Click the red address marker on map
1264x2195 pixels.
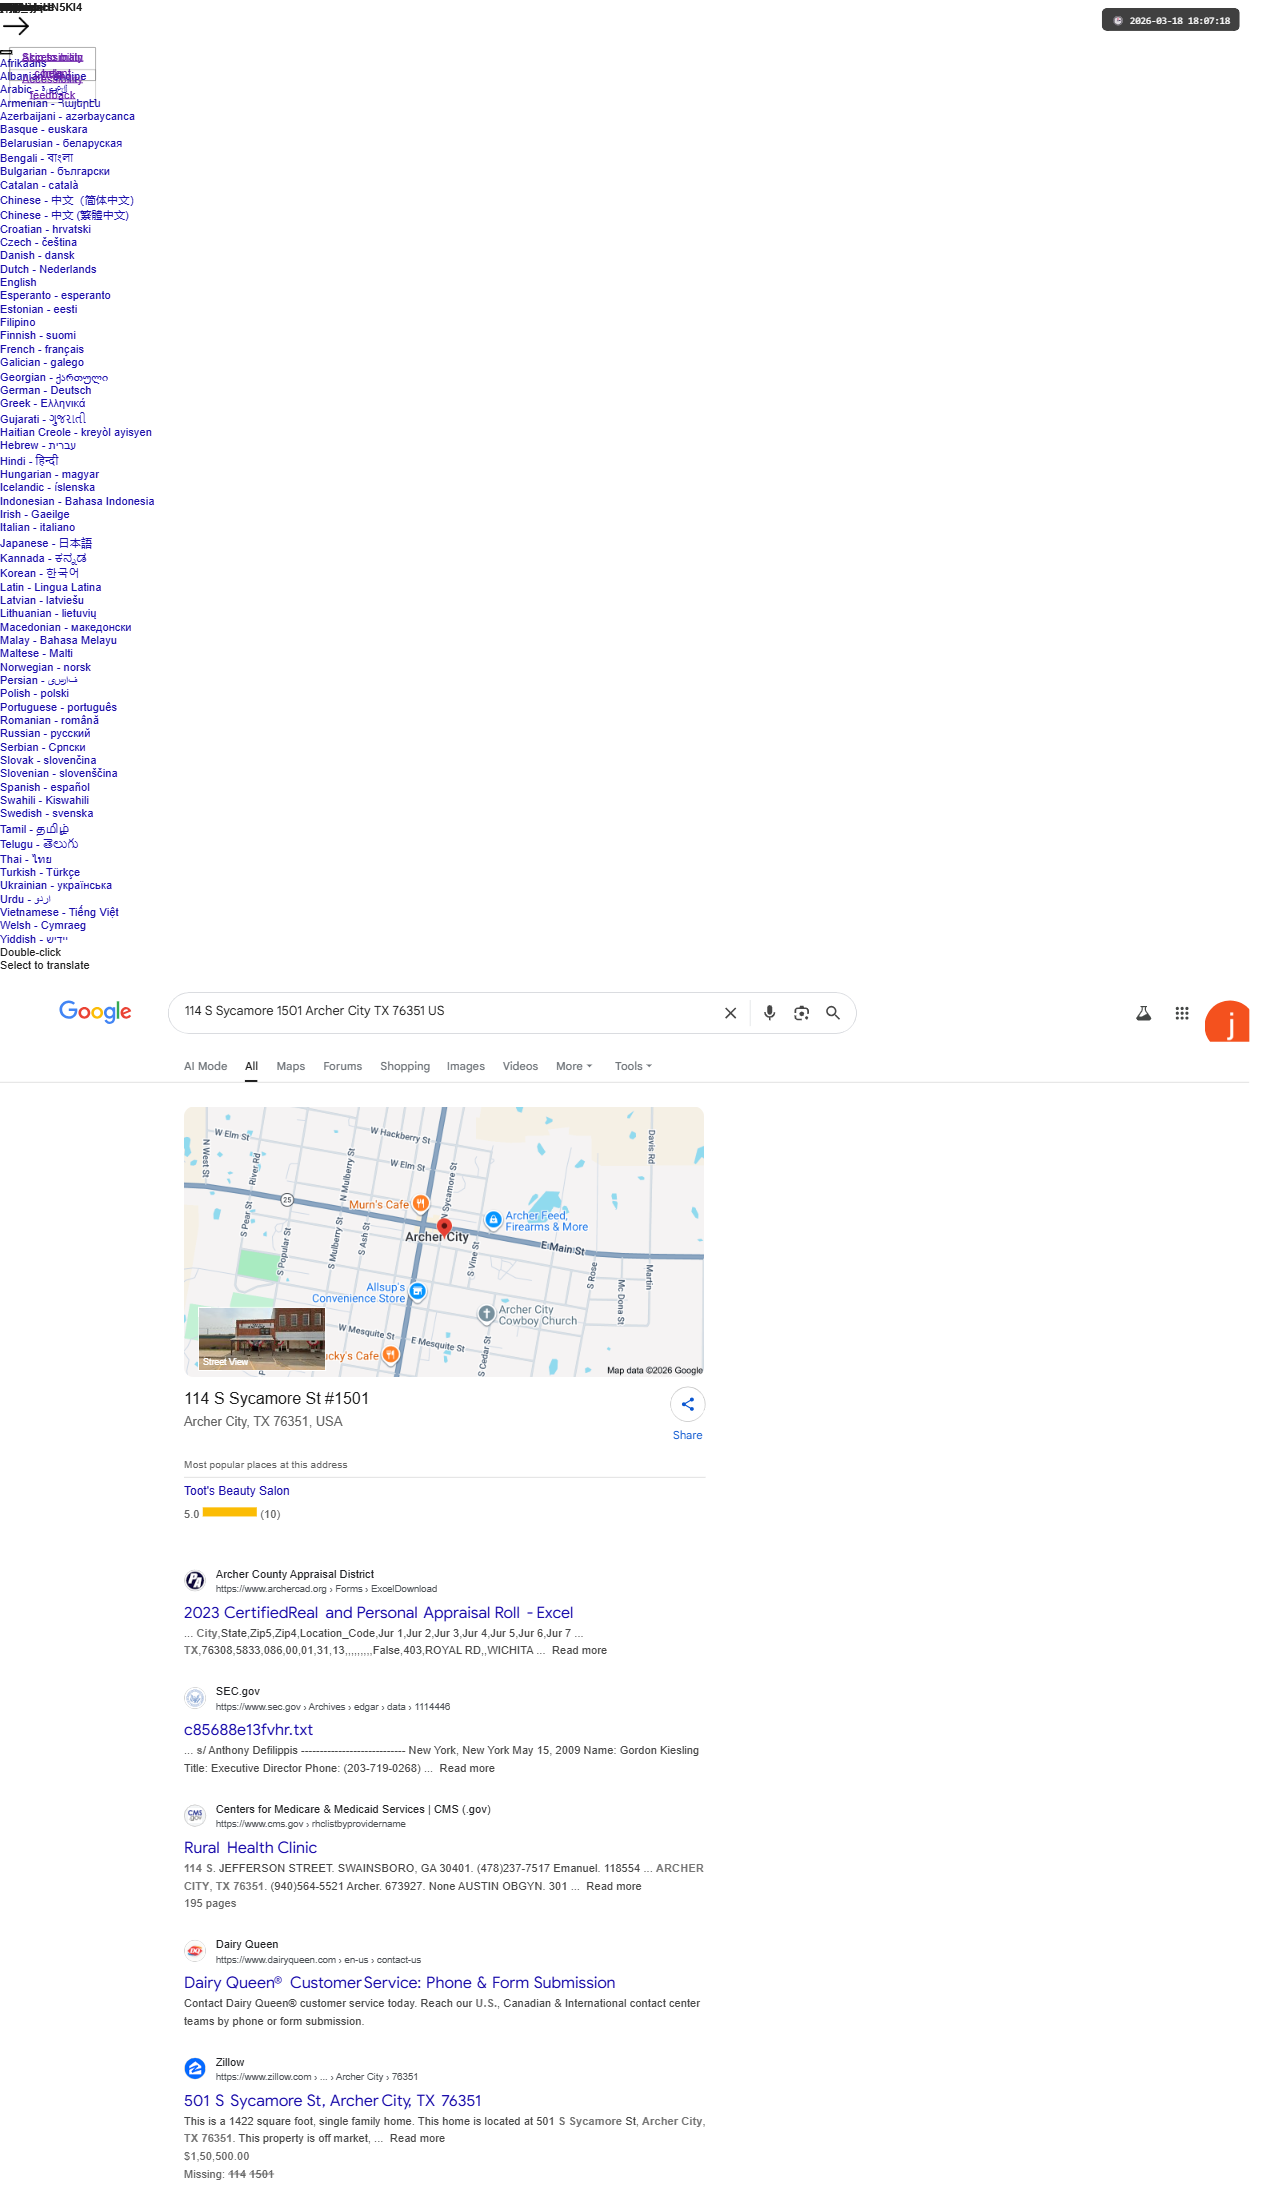[444, 1226]
